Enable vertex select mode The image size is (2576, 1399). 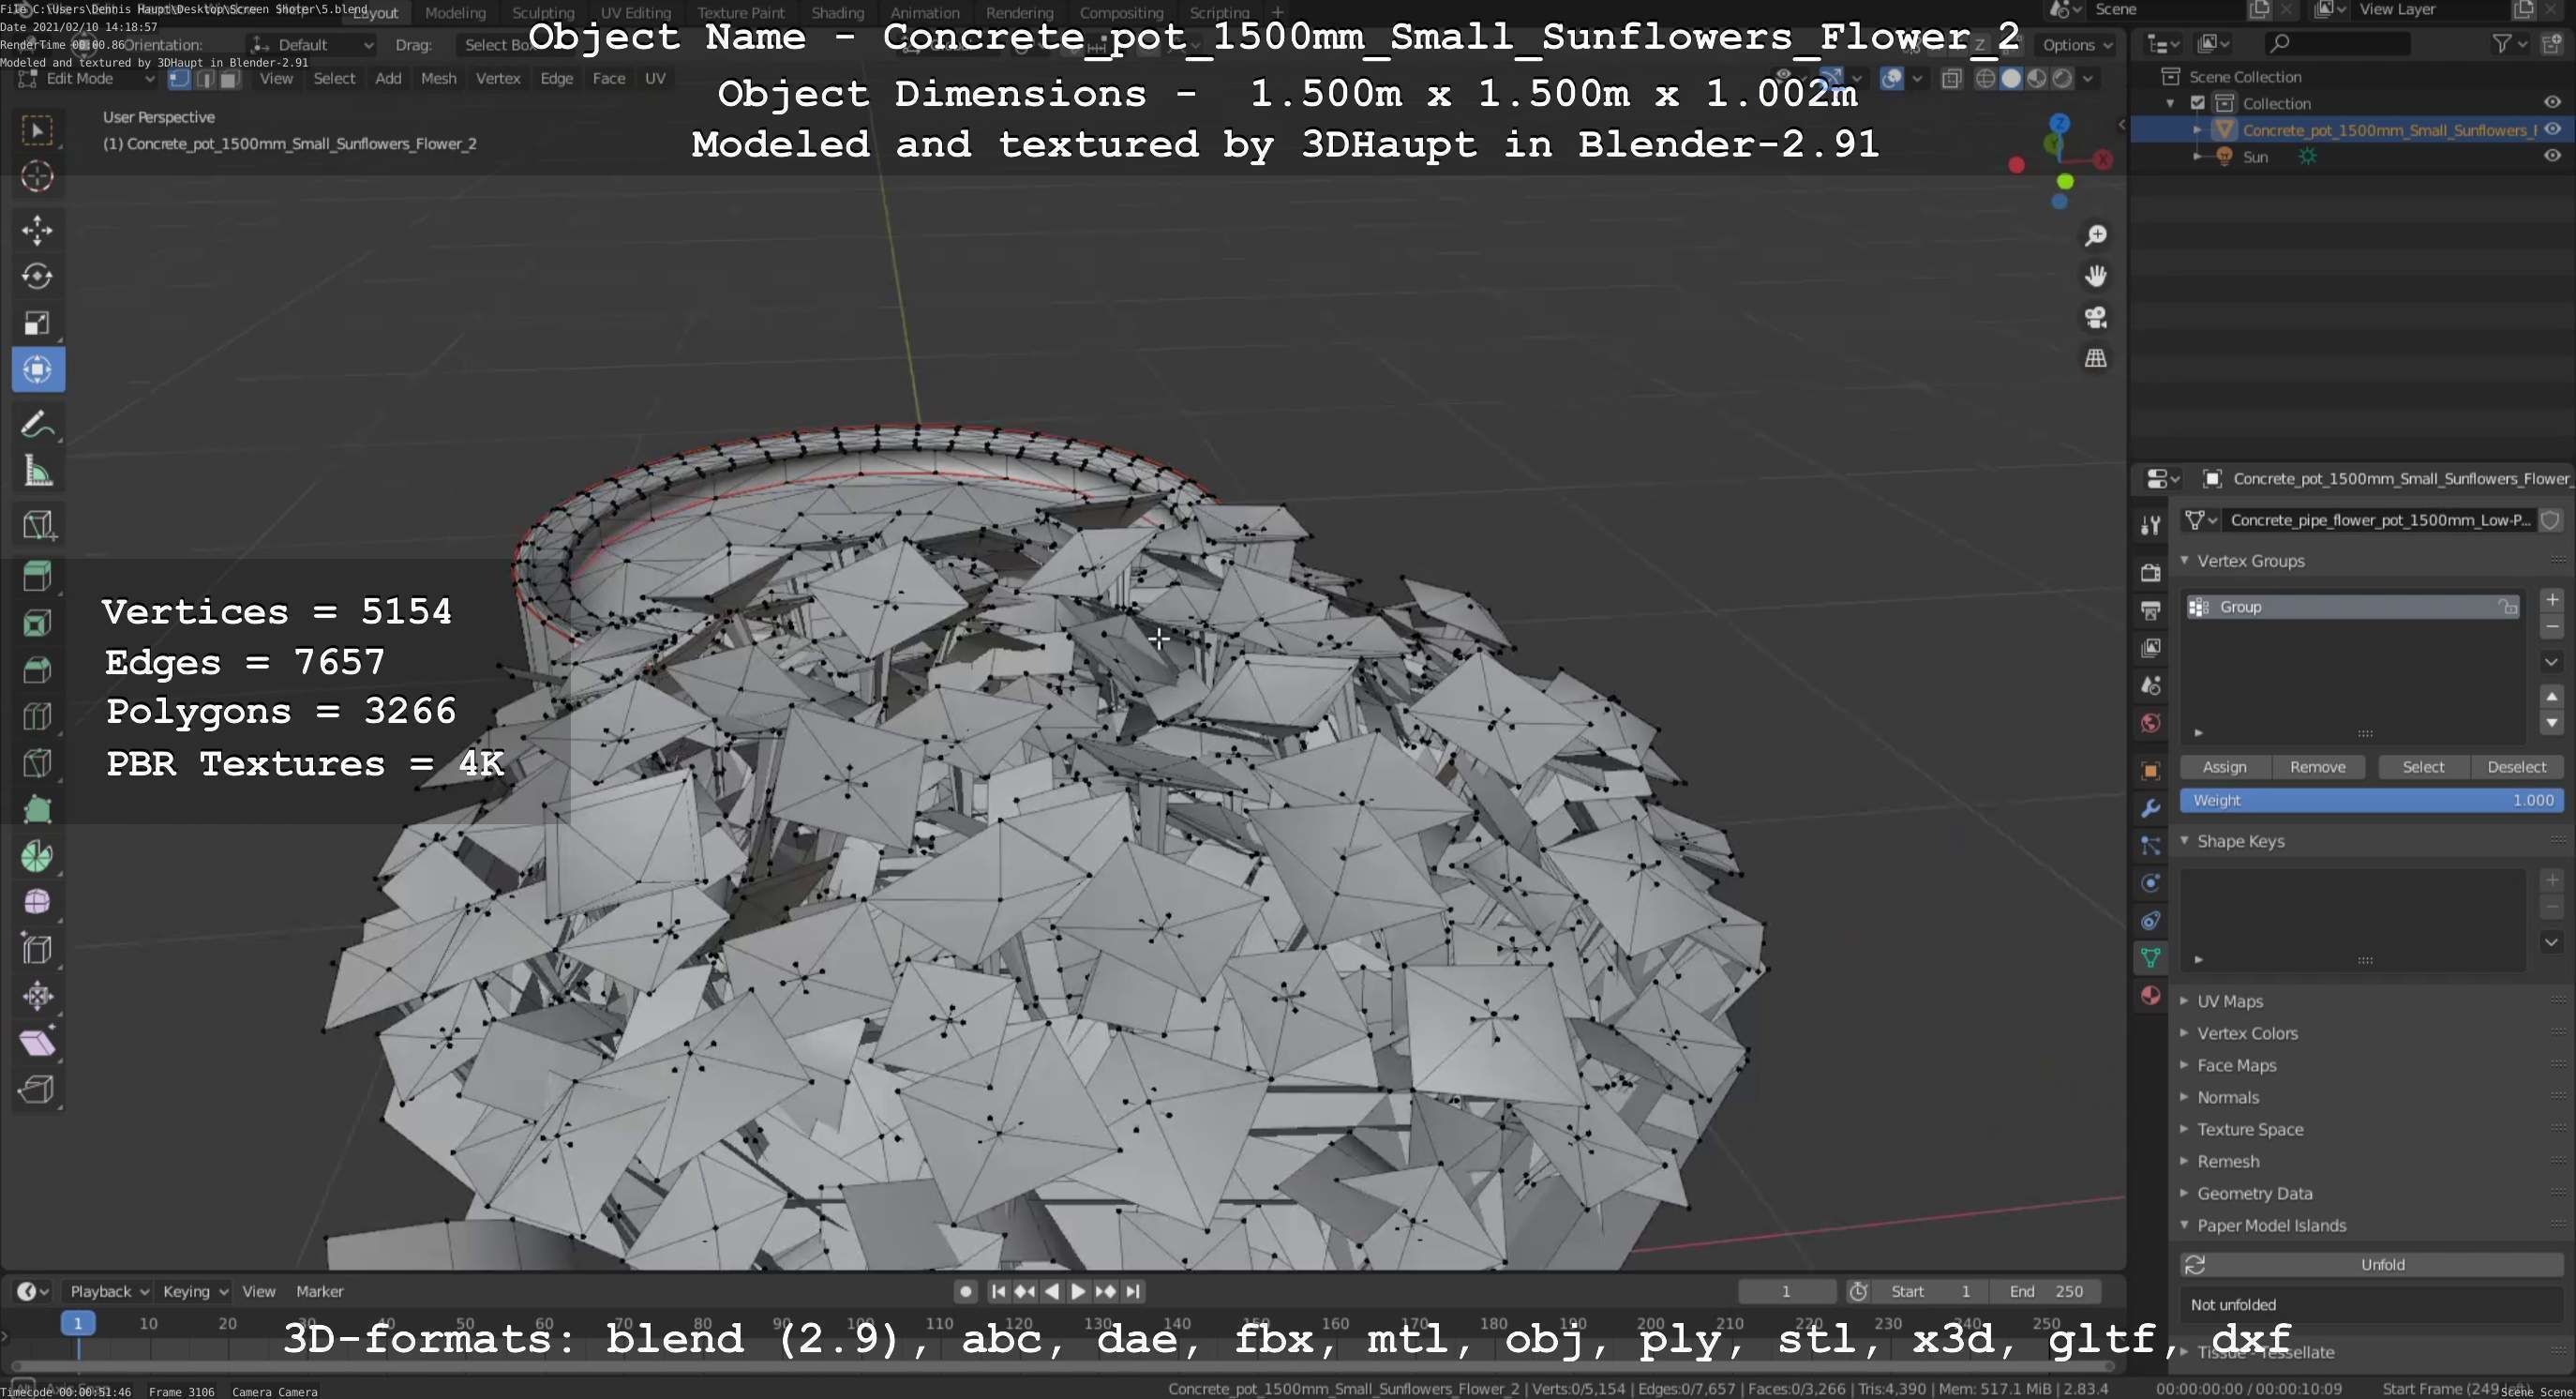point(180,79)
